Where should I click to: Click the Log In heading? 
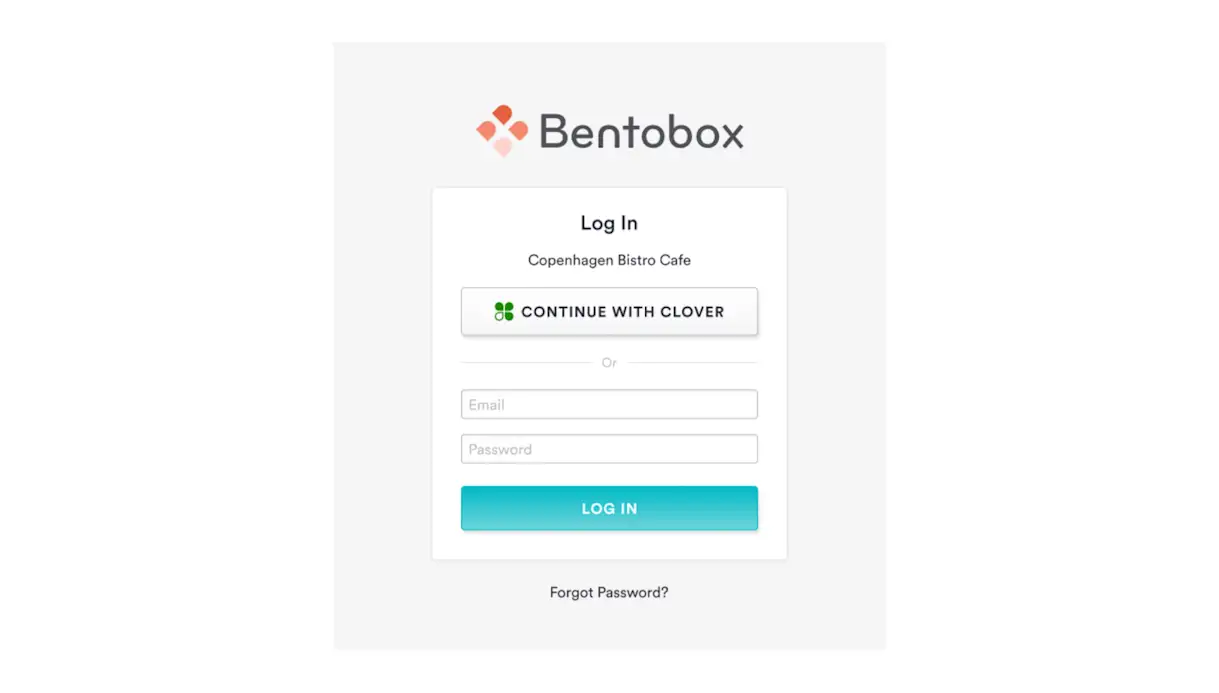click(609, 223)
